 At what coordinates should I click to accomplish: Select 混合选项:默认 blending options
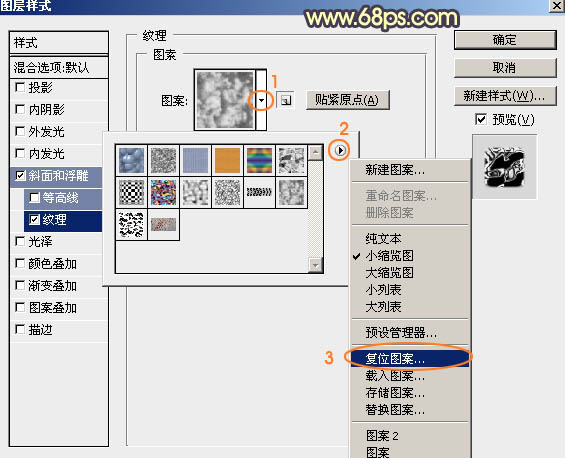[59, 67]
